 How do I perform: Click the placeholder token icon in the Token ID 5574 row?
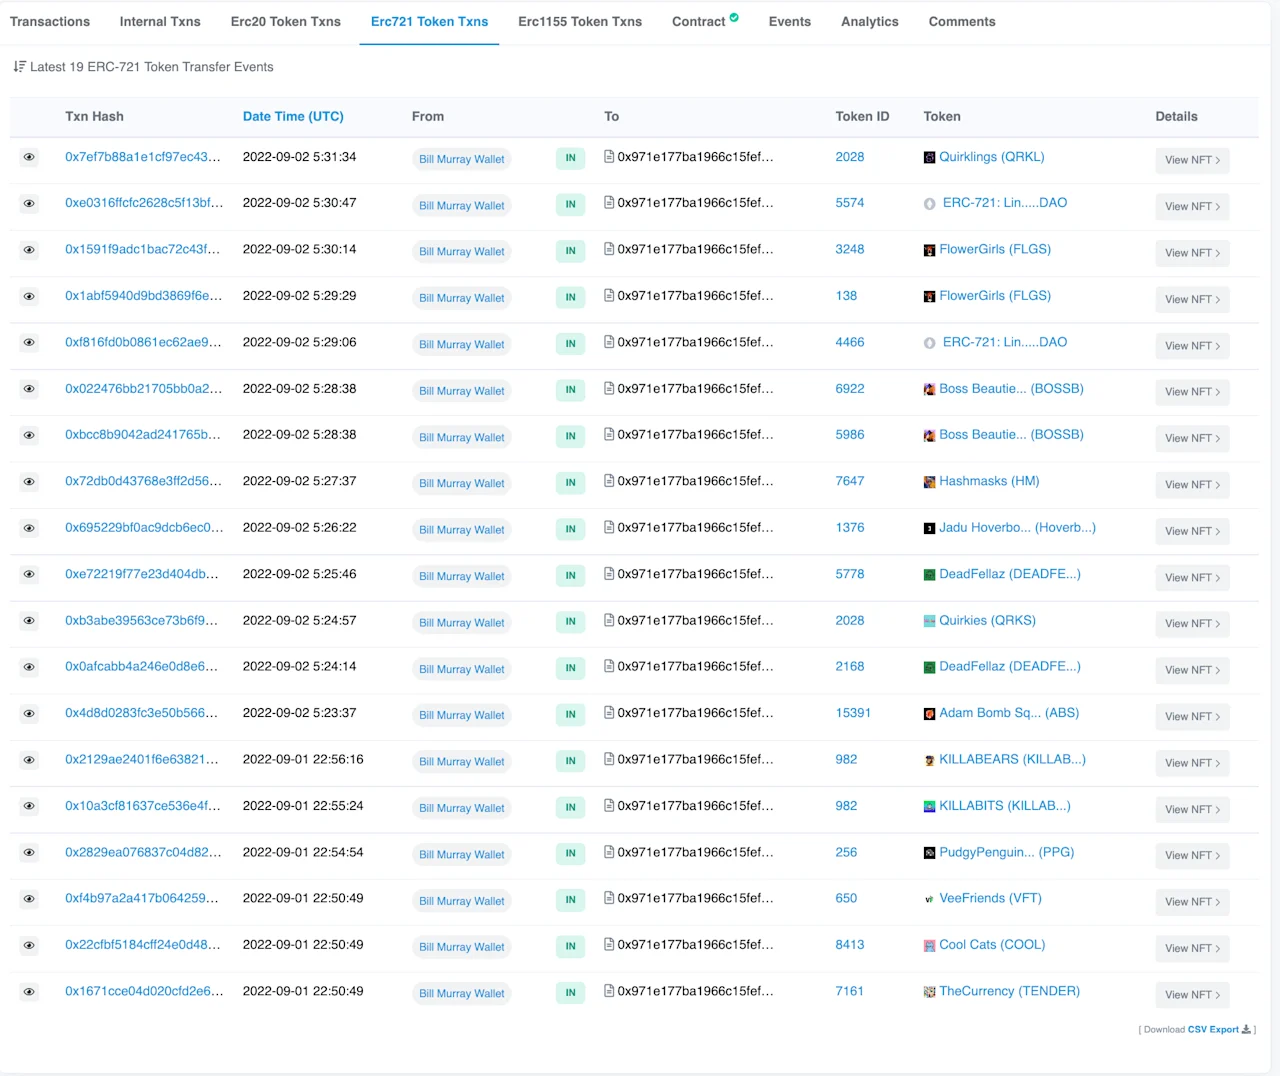coord(930,204)
